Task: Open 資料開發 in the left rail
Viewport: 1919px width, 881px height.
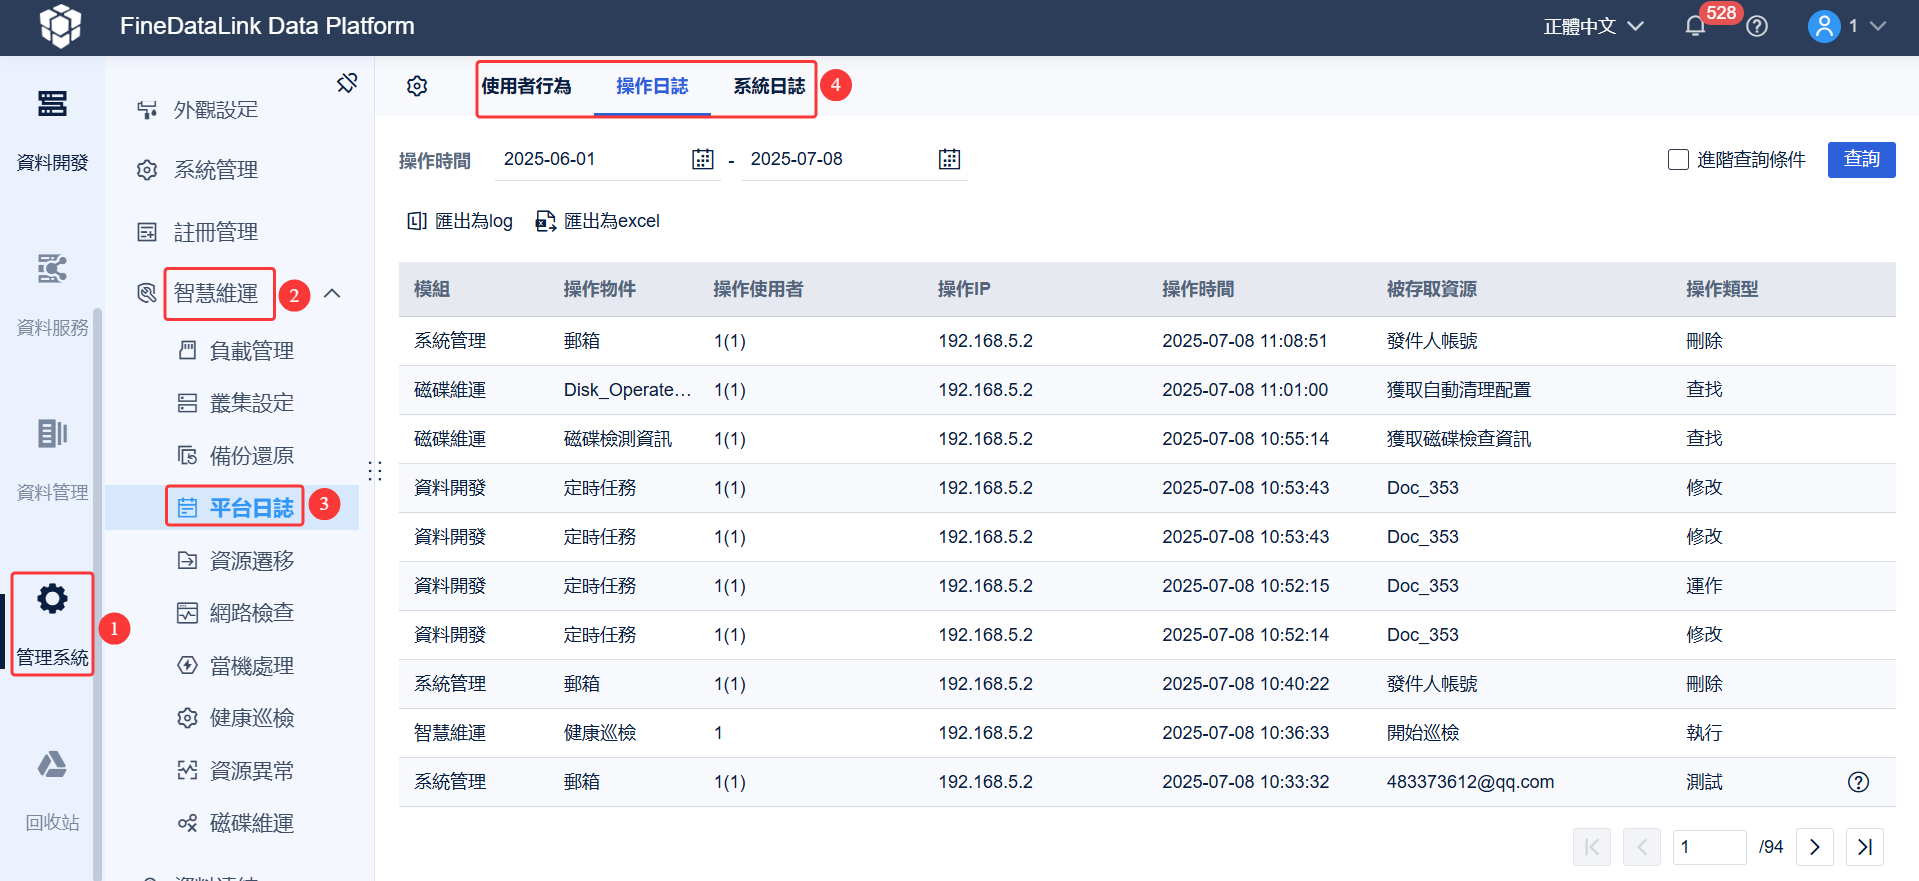Action: 52,130
